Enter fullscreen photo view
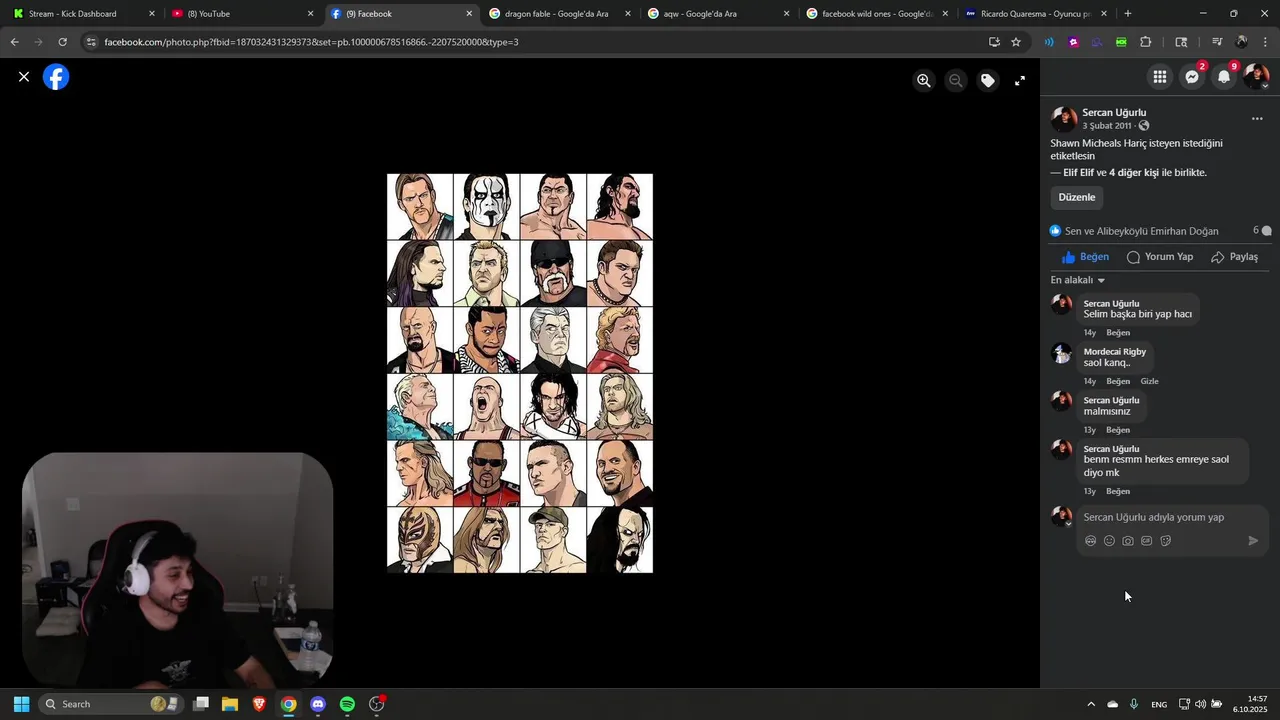 pos(1020,81)
